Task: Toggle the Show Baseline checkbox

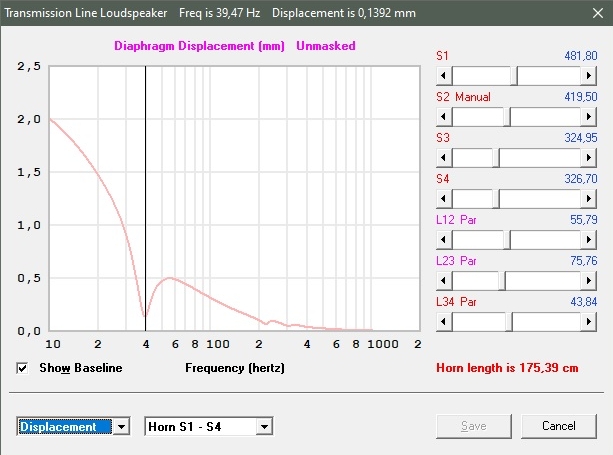Action: click(x=23, y=368)
